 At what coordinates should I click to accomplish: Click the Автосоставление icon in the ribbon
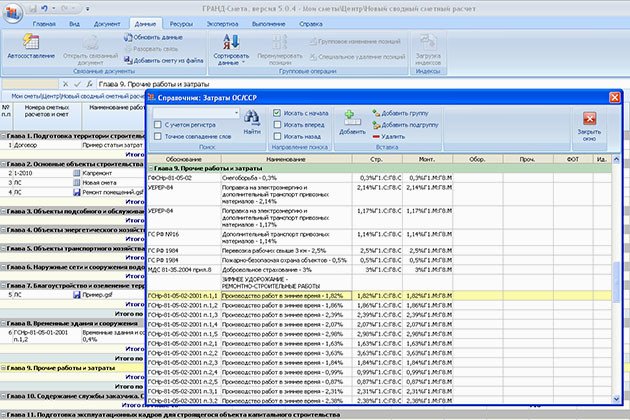tap(29, 41)
